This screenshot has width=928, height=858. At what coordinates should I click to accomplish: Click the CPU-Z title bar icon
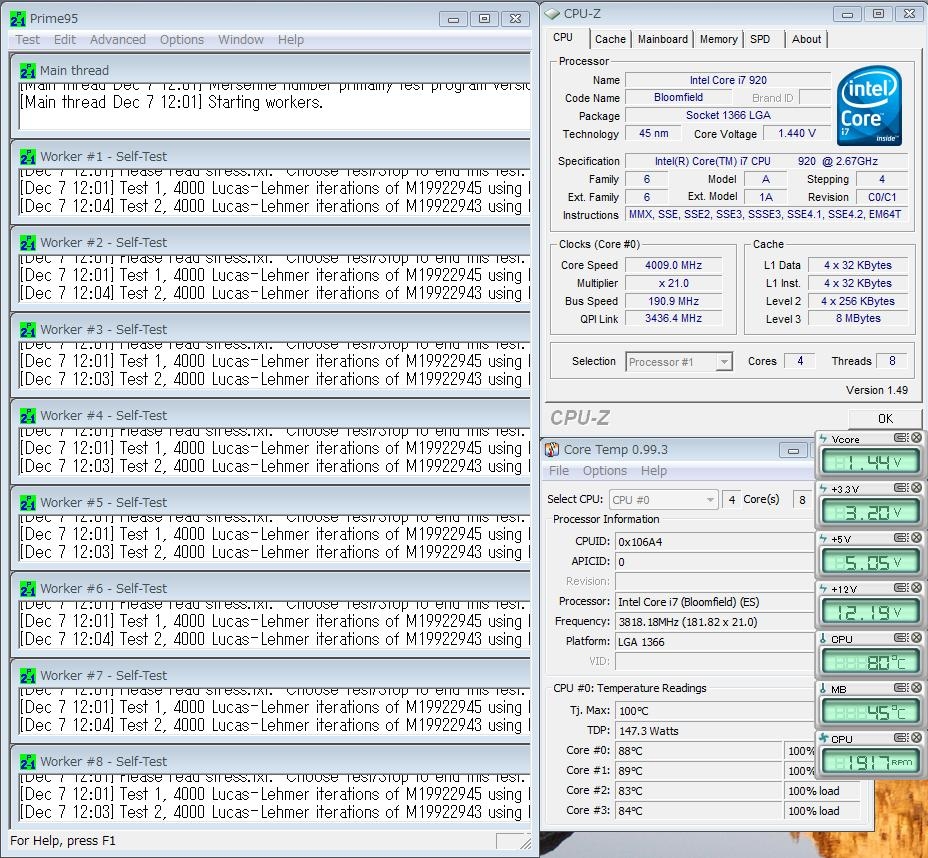[553, 14]
